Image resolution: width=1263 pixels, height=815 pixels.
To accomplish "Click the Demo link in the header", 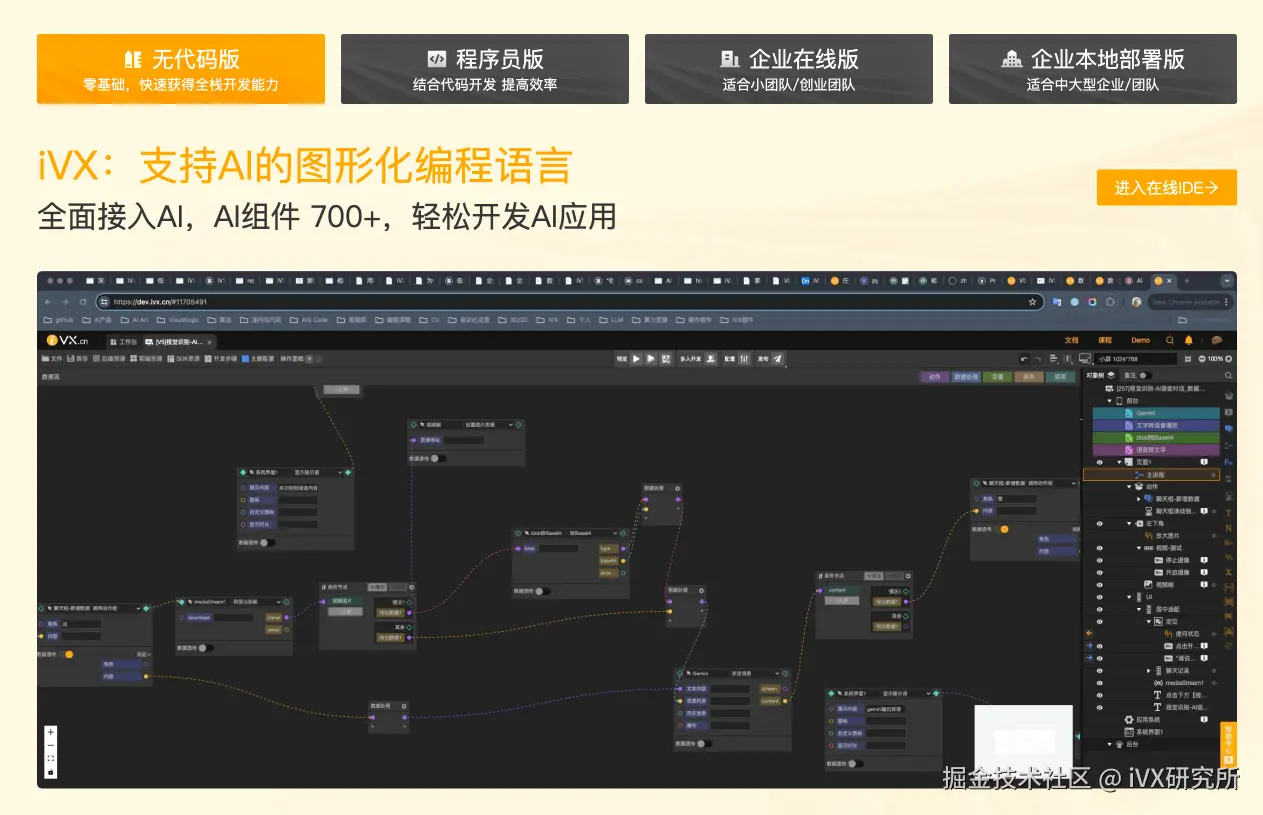I will [x=1140, y=341].
